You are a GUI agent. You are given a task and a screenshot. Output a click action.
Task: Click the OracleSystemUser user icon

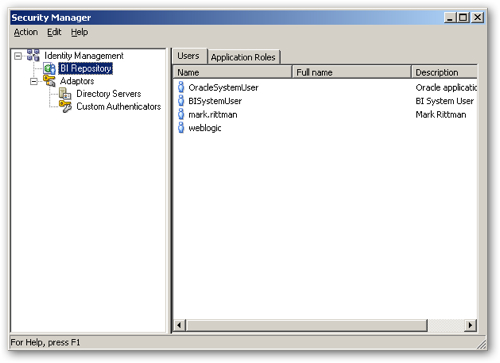181,87
